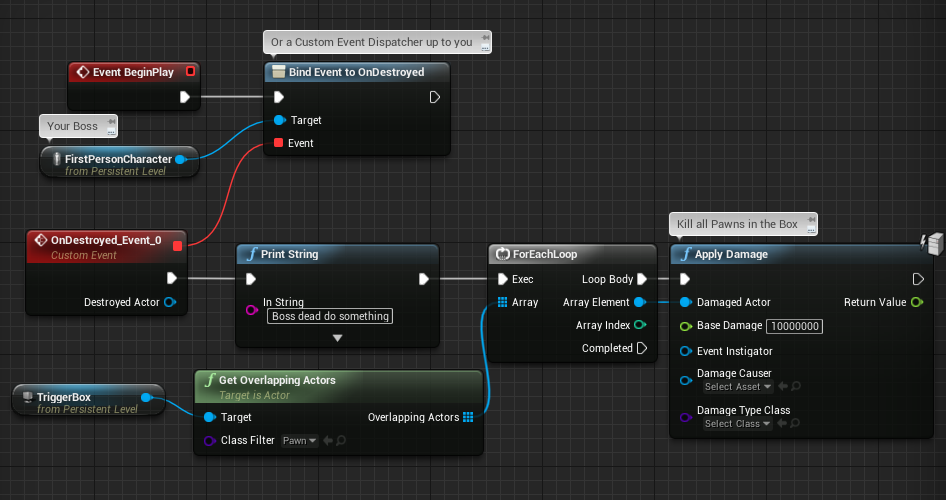This screenshot has height=500, width=946.
Task: Click 'Or a Custom Event Dispatcher up to you' comment
Action: (371, 42)
